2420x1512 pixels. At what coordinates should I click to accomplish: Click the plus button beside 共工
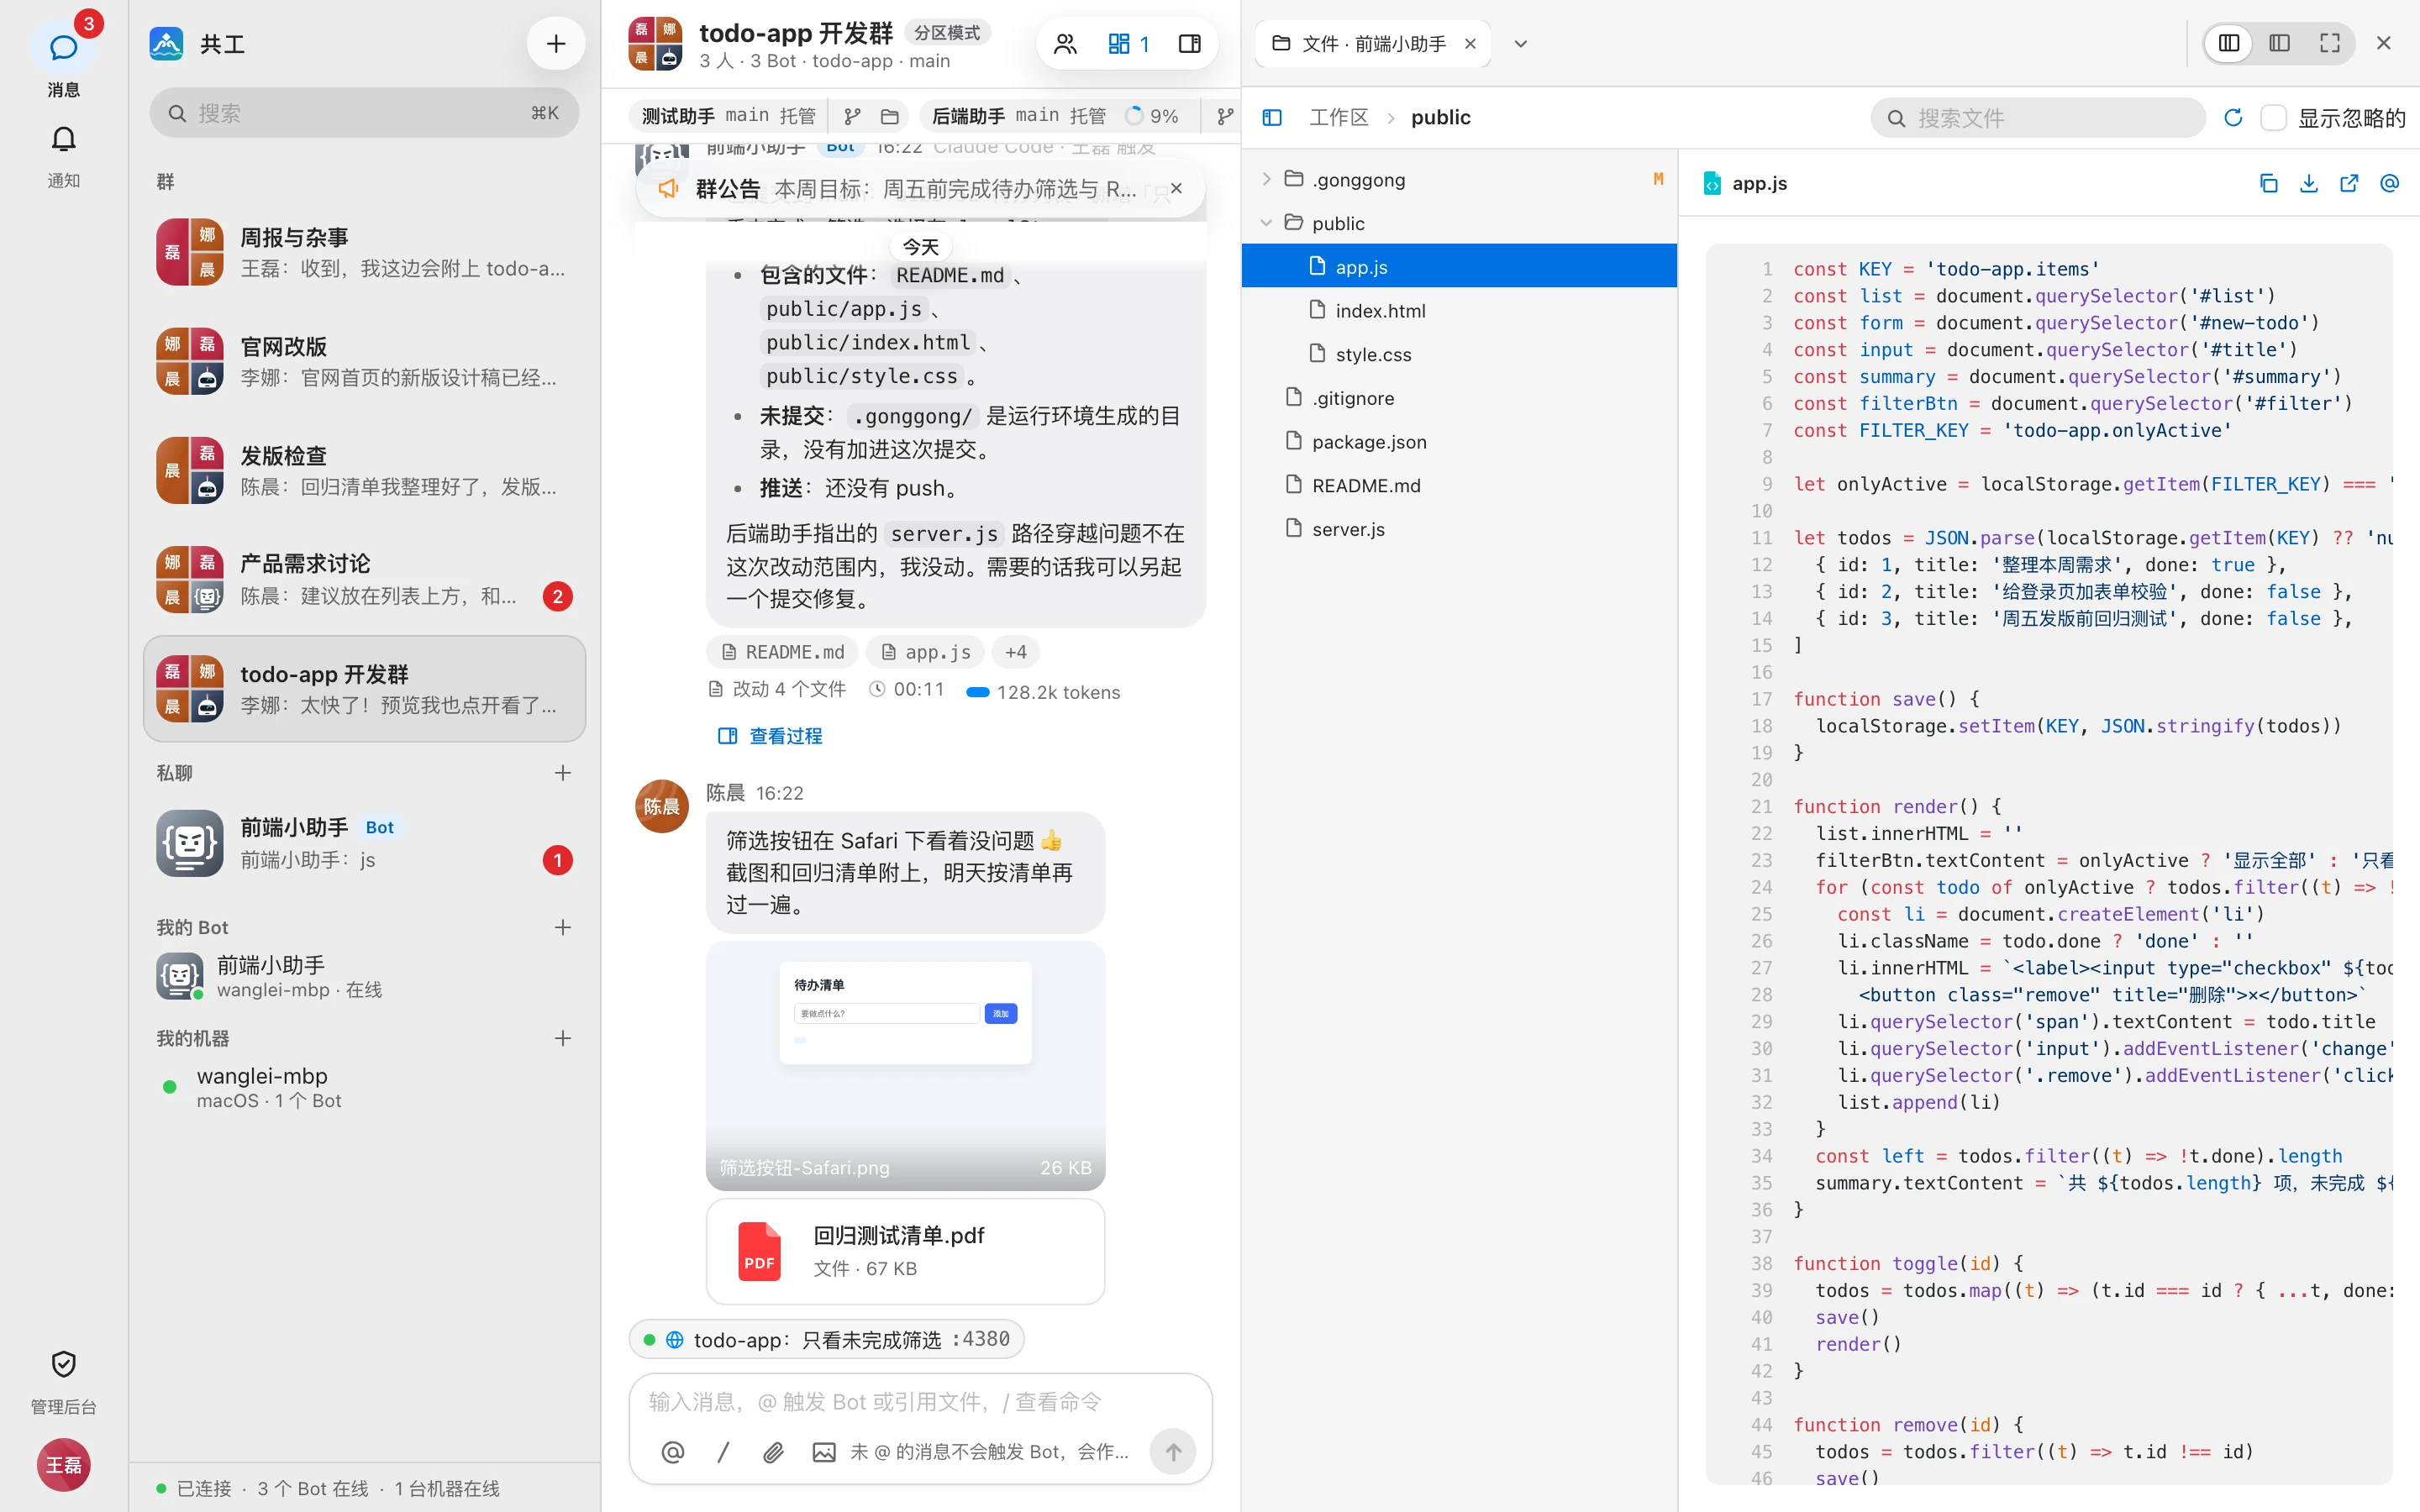click(x=556, y=43)
